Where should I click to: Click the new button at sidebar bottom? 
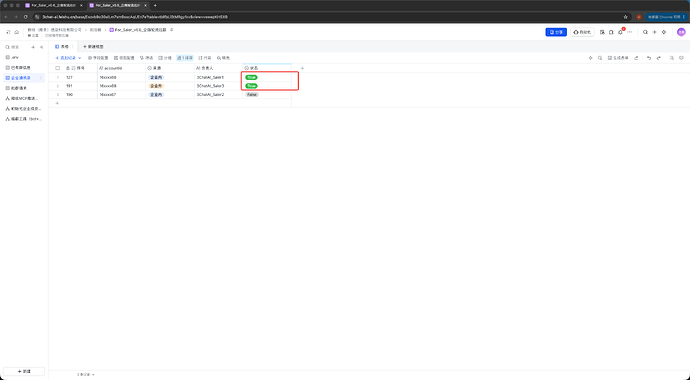pyautogui.click(x=24, y=372)
